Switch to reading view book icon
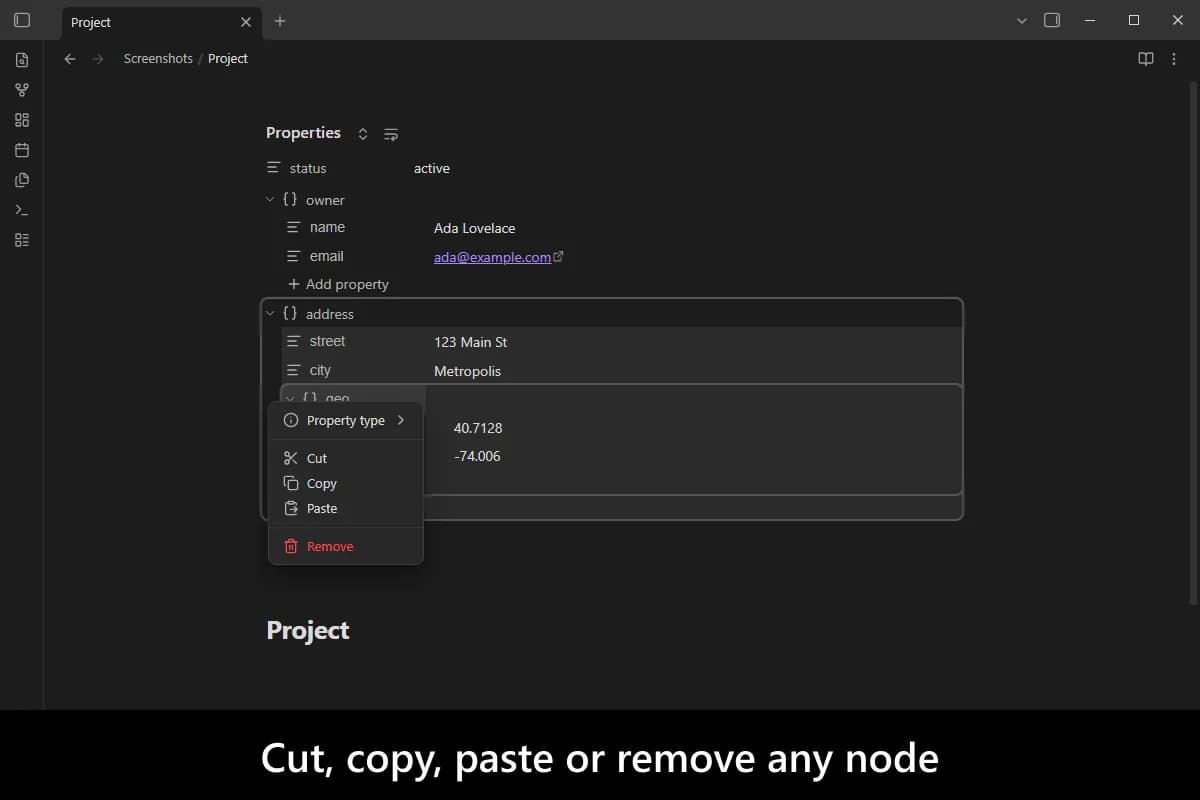This screenshot has width=1200, height=800. click(1146, 59)
